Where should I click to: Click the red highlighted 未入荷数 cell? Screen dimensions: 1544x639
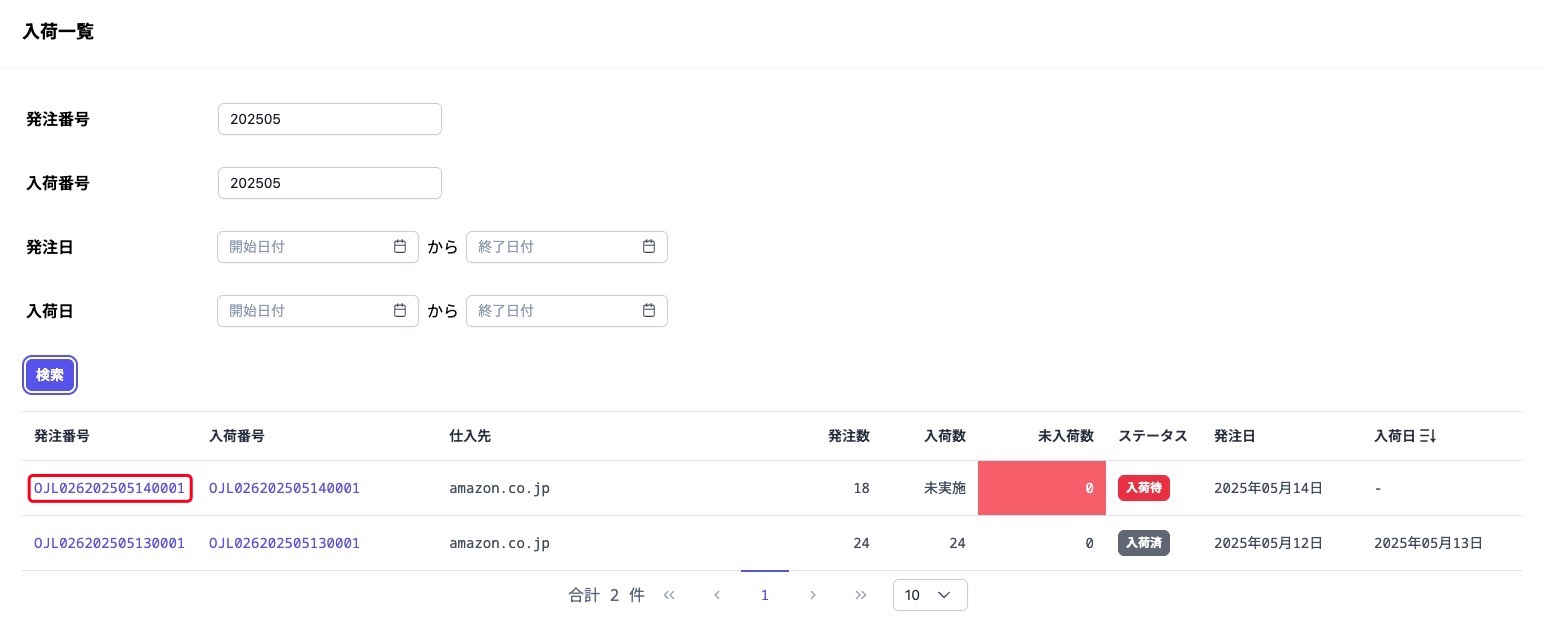pyautogui.click(x=1041, y=488)
